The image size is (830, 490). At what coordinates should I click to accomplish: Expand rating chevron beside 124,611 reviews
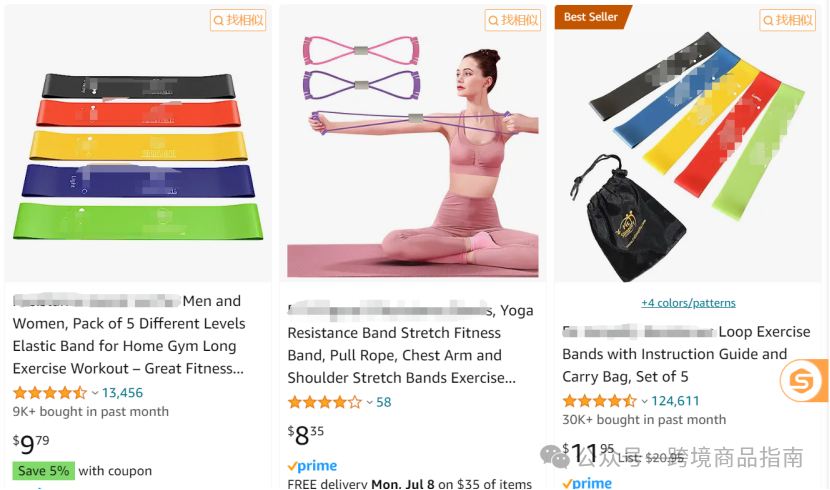[644, 401]
